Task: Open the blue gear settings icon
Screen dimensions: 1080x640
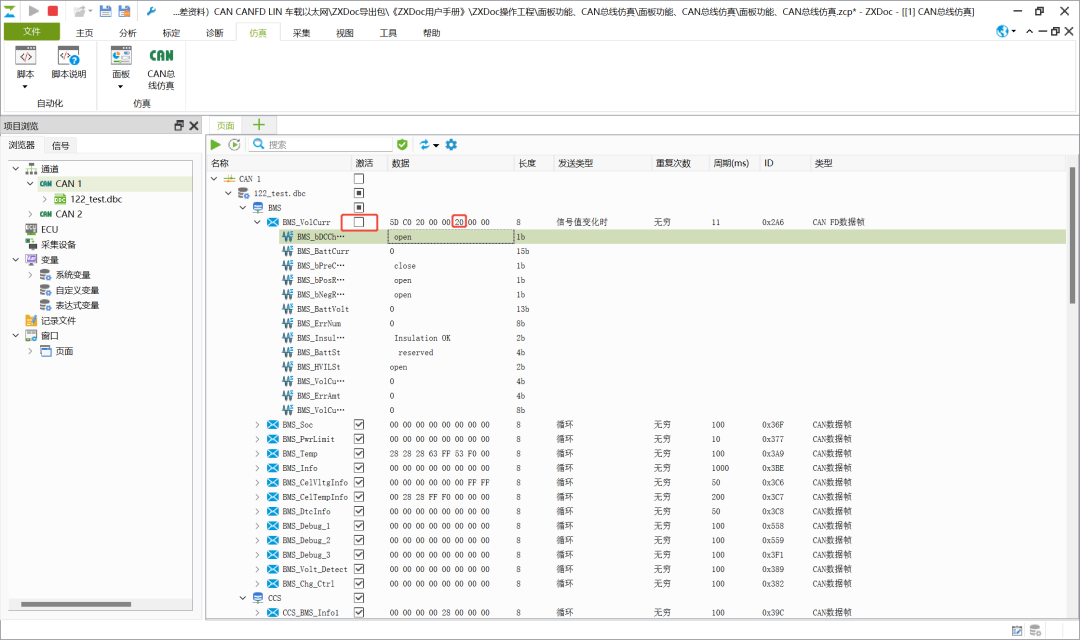Action: click(x=451, y=145)
